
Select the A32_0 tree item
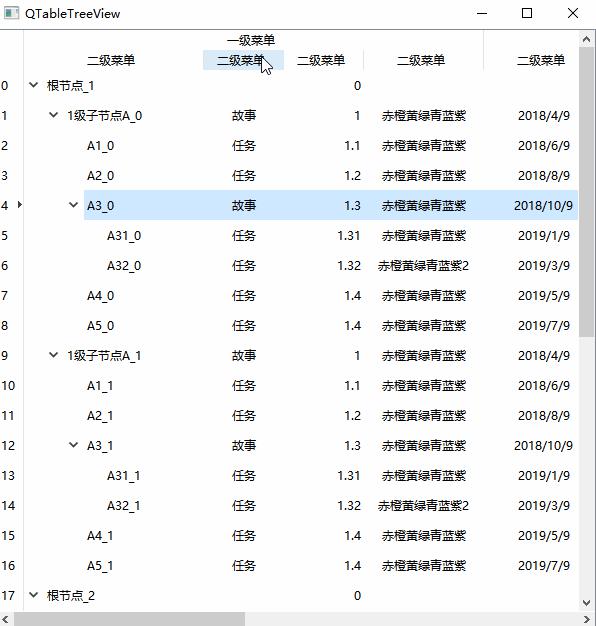[x=124, y=265]
